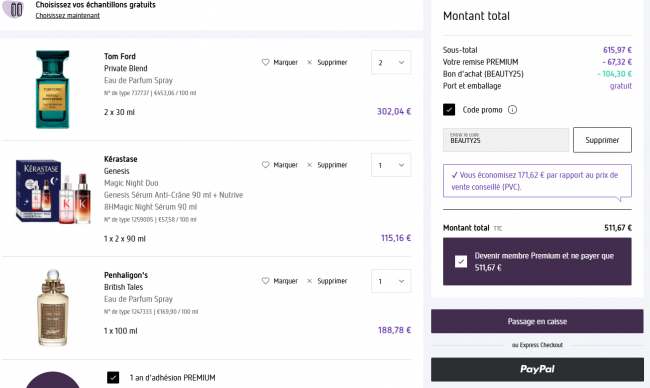Click Marquer link for Kérastase
This screenshot has height=388, width=650.
[x=286, y=165]
